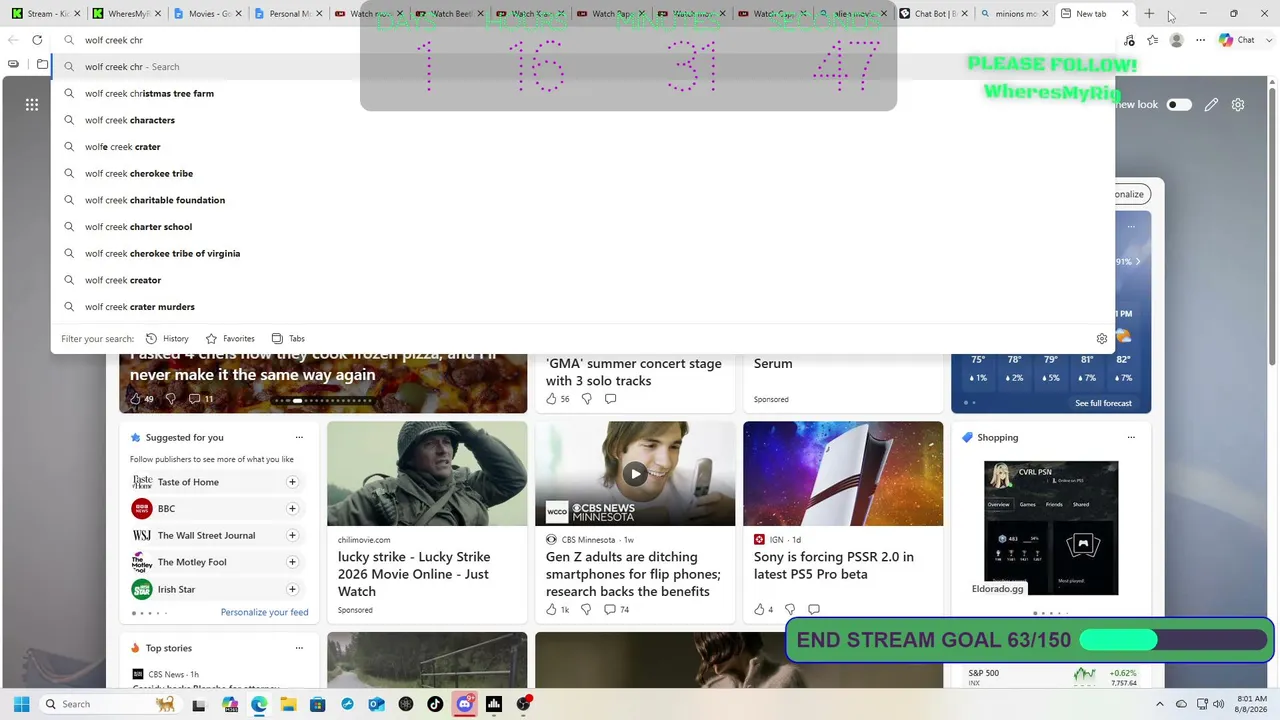Open the apps grid launcher icon
The width and height of the screenshot is (1280, 720).
[x=32, y=104]
